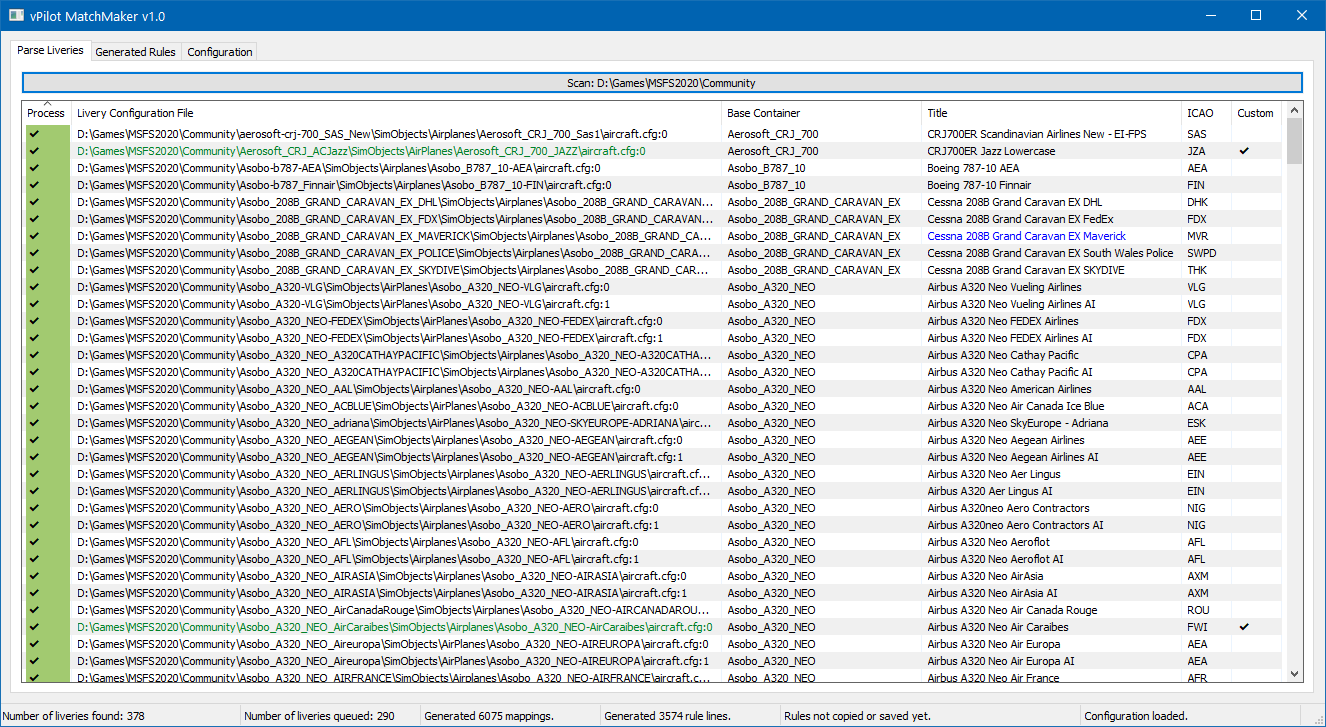Viewport: 1326px width, 727px height.
Task: Switch to the Generated Rules tab
Action: (x=135, y=52)
